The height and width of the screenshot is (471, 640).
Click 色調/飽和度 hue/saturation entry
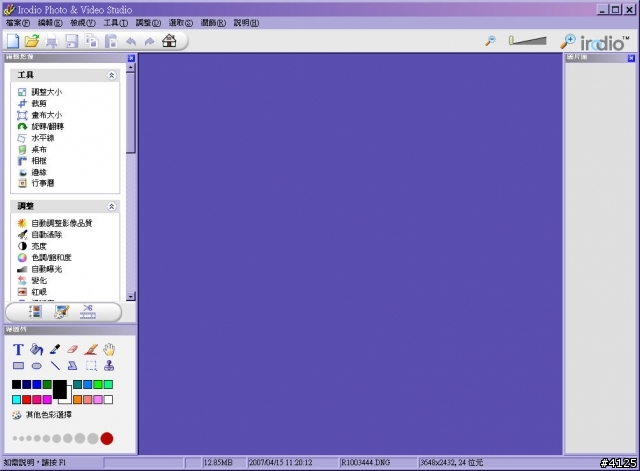point(44,258)
